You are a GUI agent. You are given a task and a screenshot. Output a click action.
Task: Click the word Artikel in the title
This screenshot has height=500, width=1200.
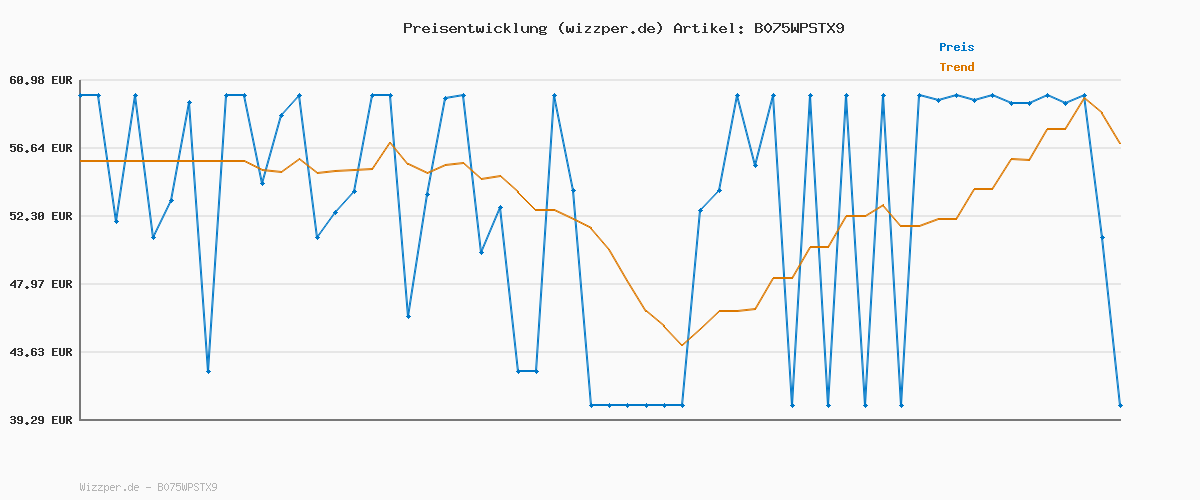pyautogui.click(x=708, y=28)
